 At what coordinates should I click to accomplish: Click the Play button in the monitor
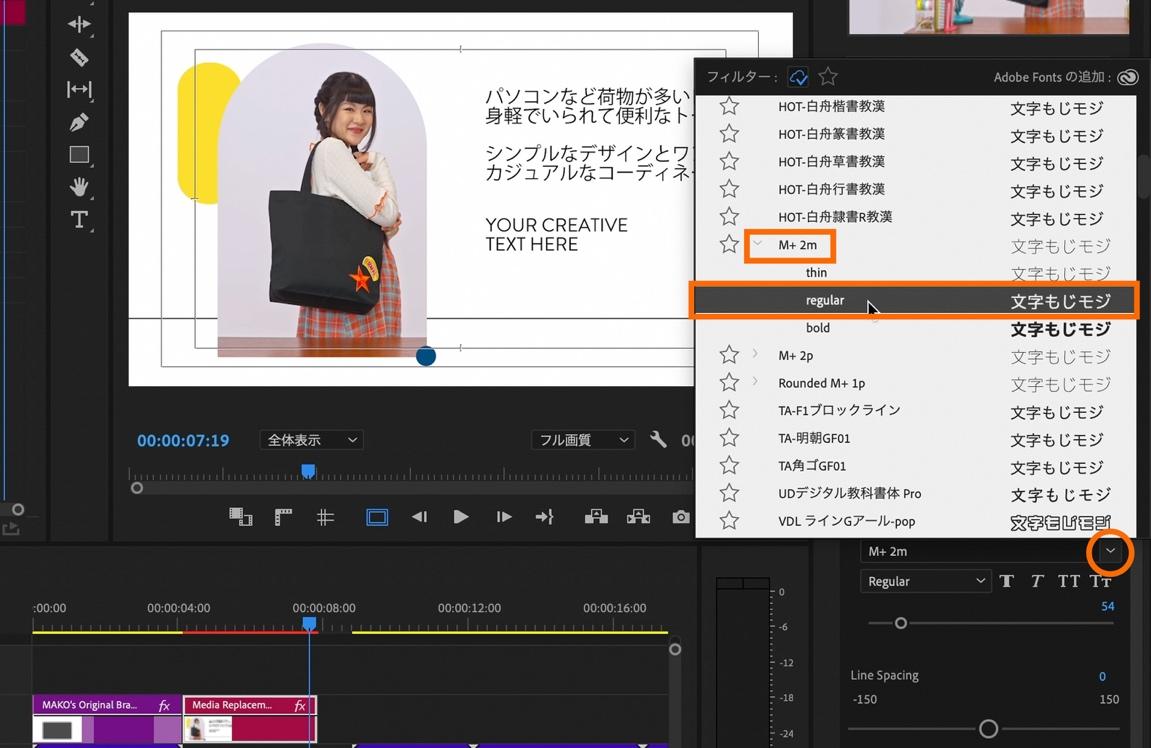pos(461,517)
